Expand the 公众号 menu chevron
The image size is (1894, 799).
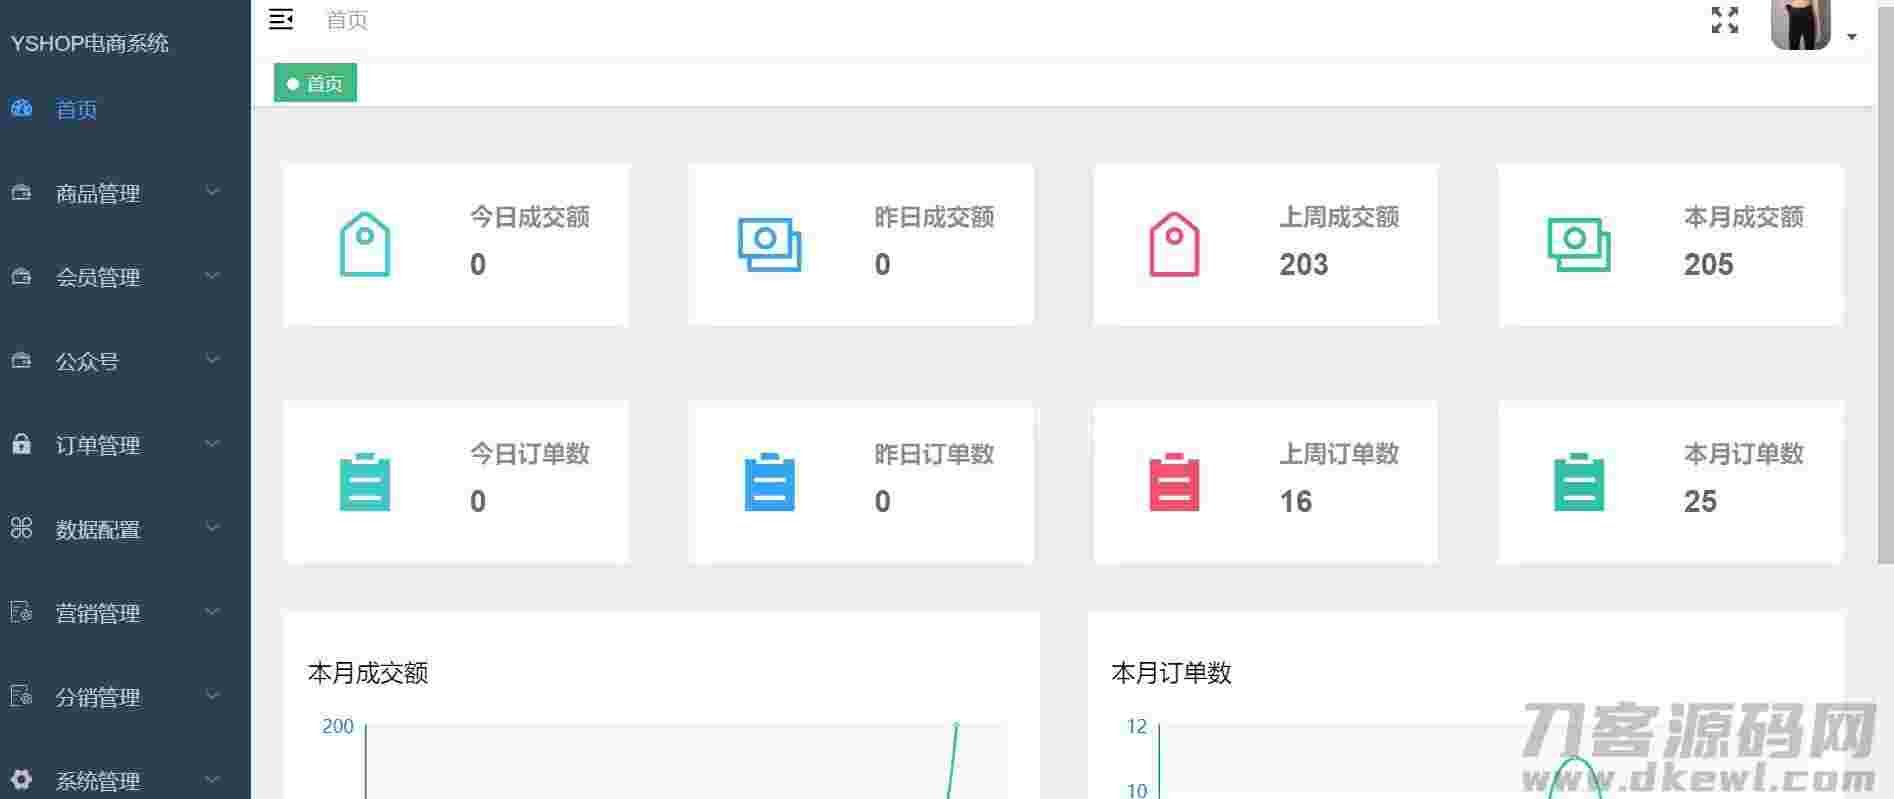(x=212, y=359)
